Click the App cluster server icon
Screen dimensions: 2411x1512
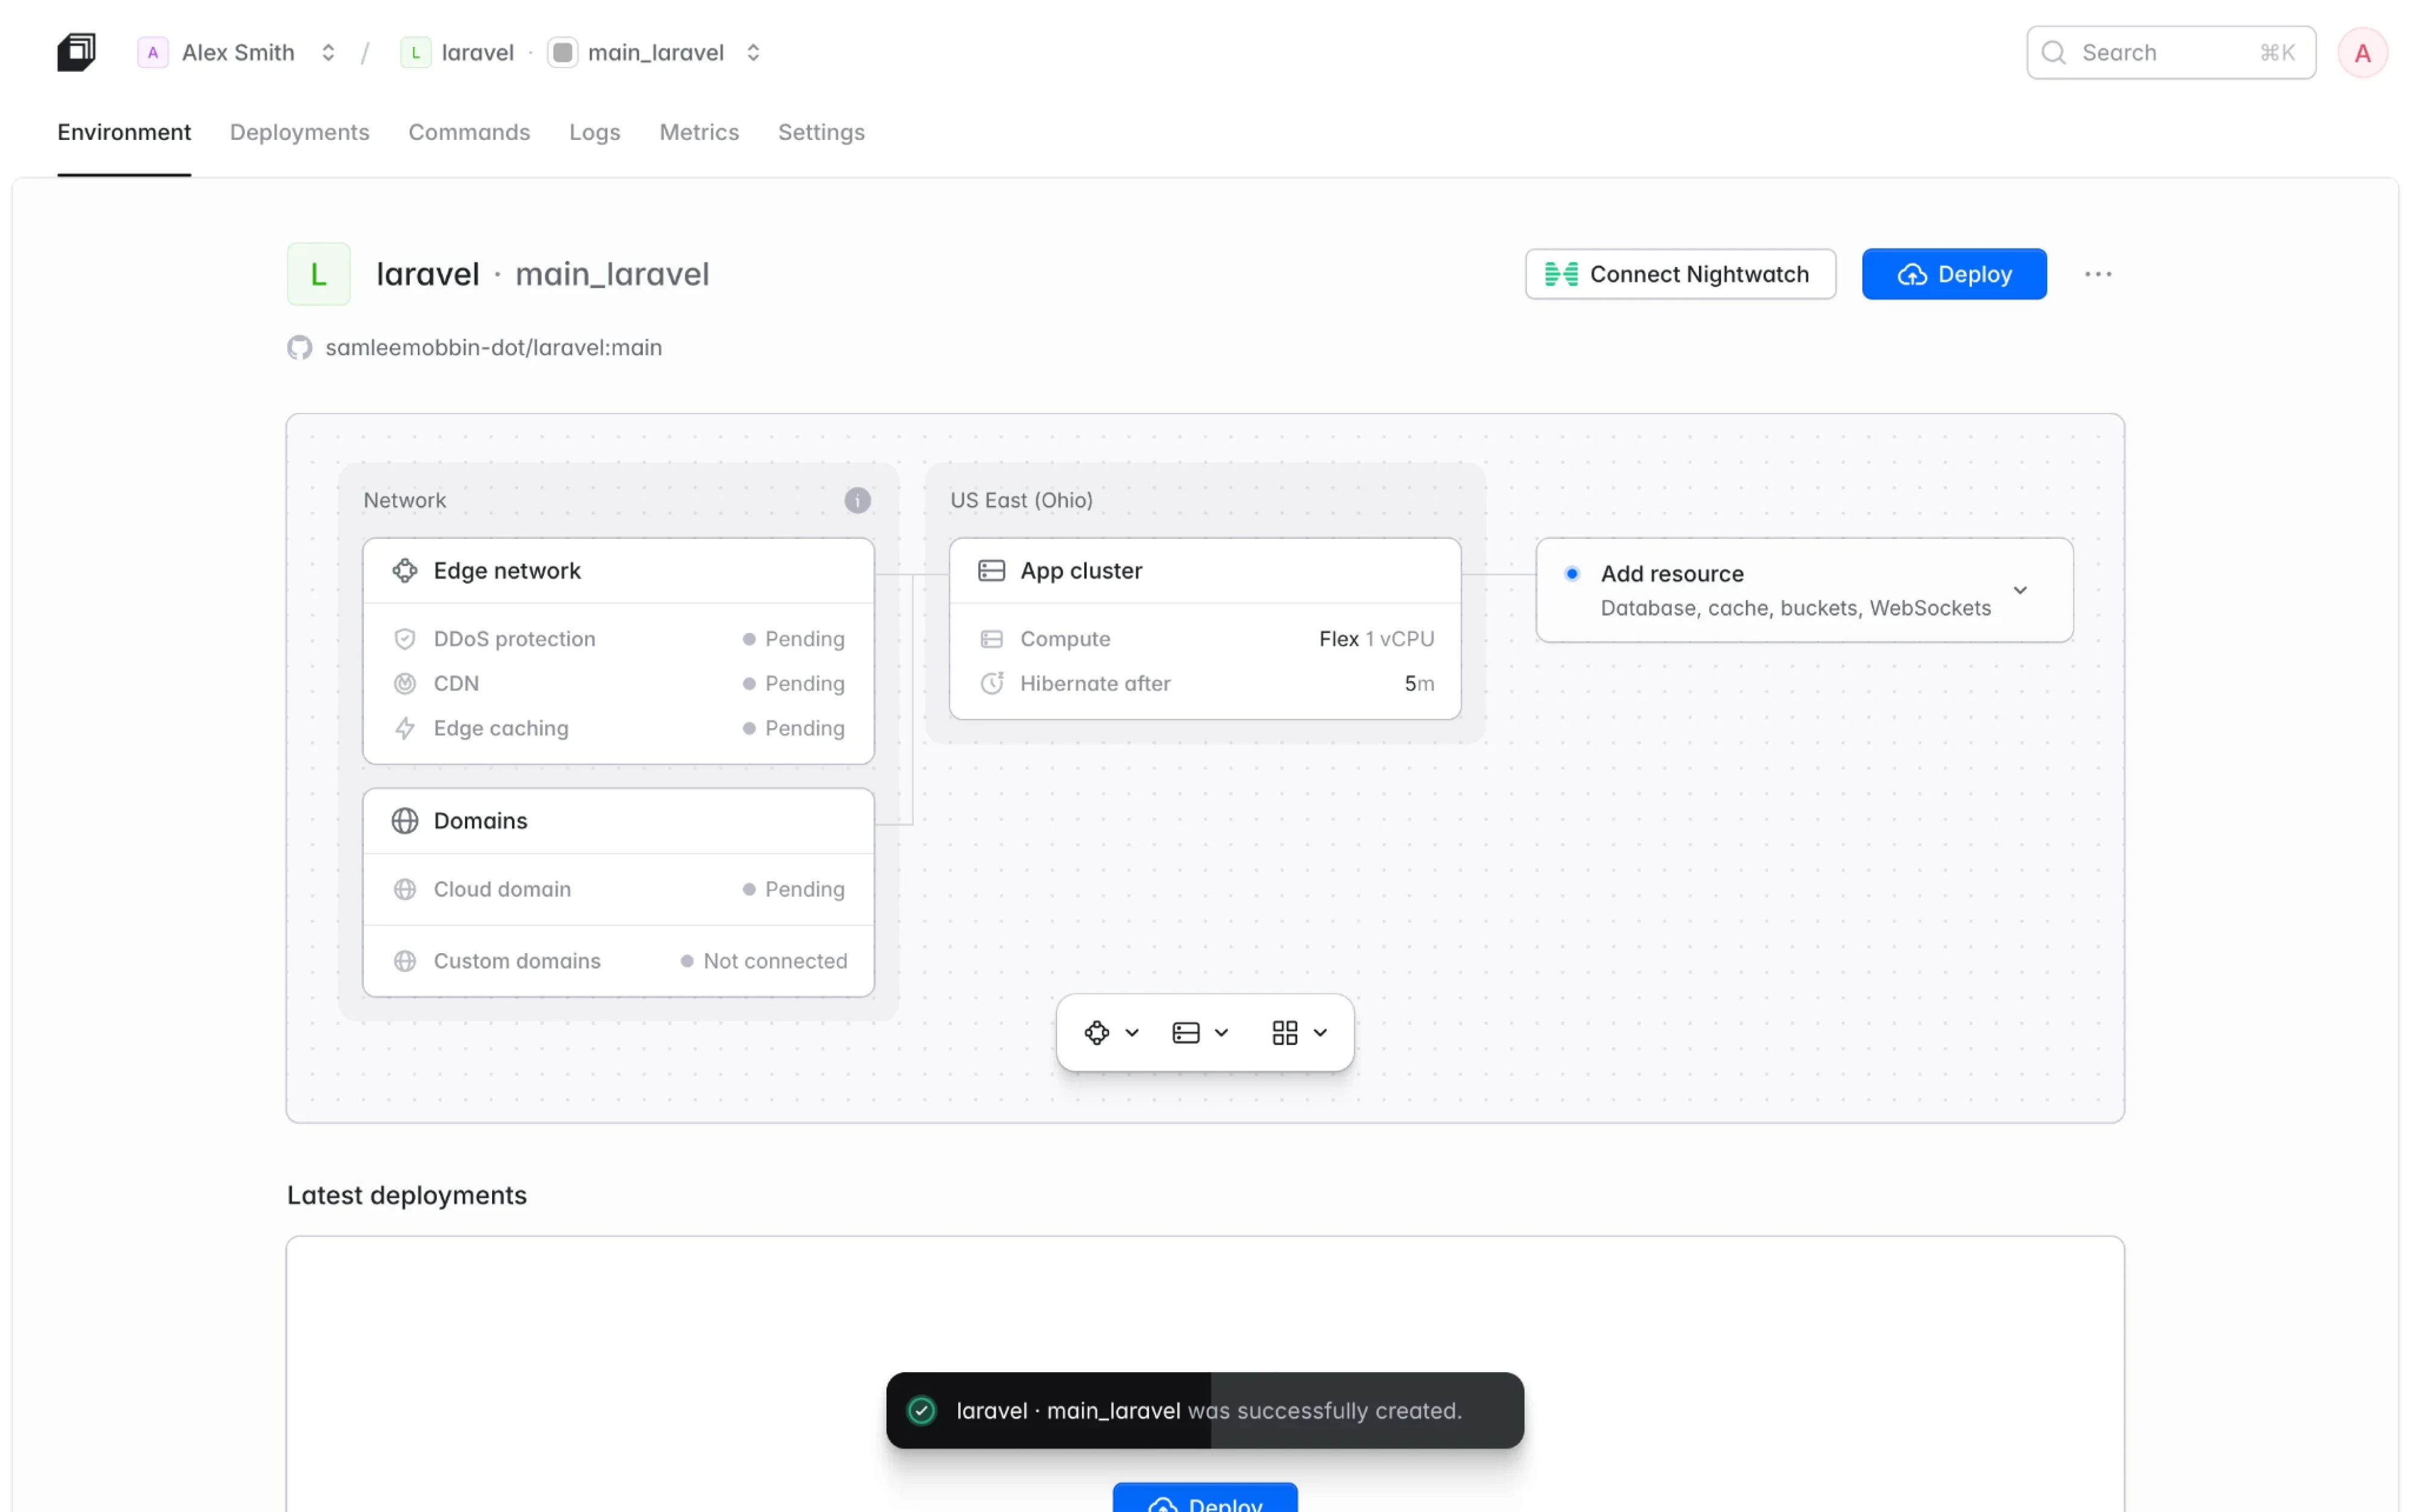pos(991,571)
